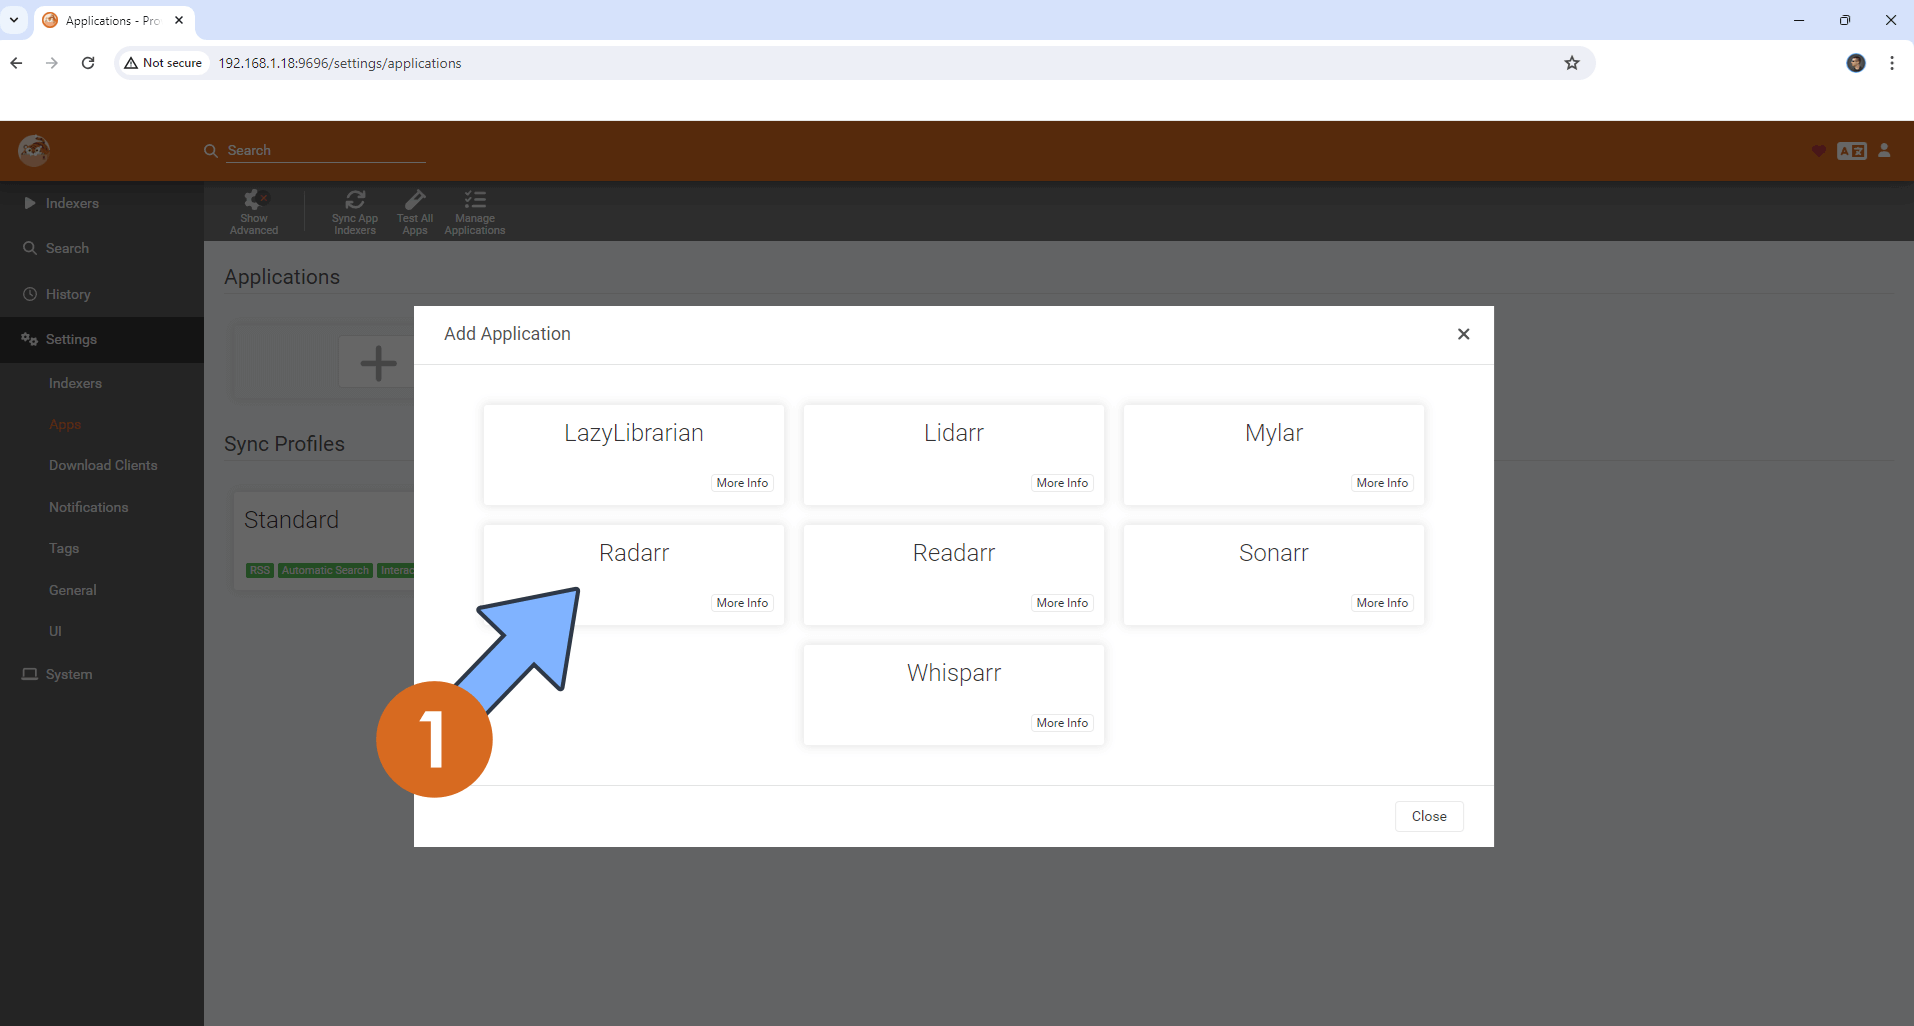Open the Chrome three-dot menu
This screenshot has height=1026, width=1914.
click(1891, 63)
